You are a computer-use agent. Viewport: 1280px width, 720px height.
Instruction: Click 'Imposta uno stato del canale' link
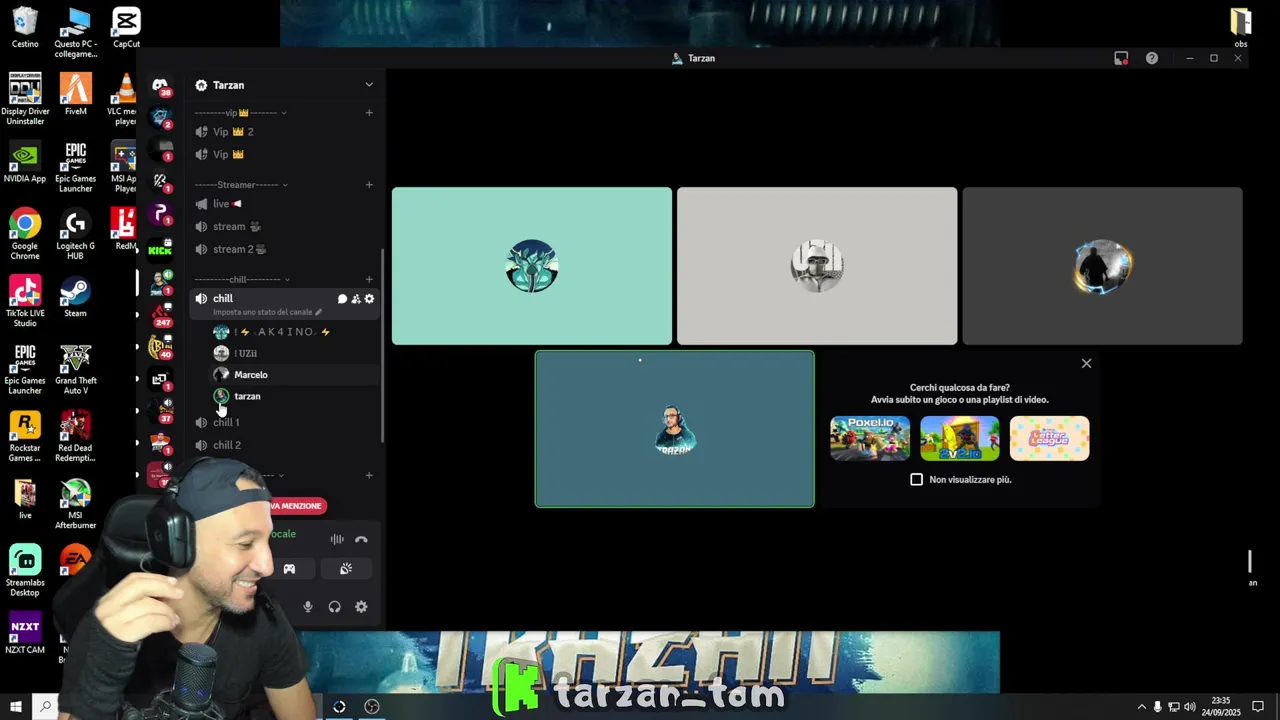click(x=263, y=312)
